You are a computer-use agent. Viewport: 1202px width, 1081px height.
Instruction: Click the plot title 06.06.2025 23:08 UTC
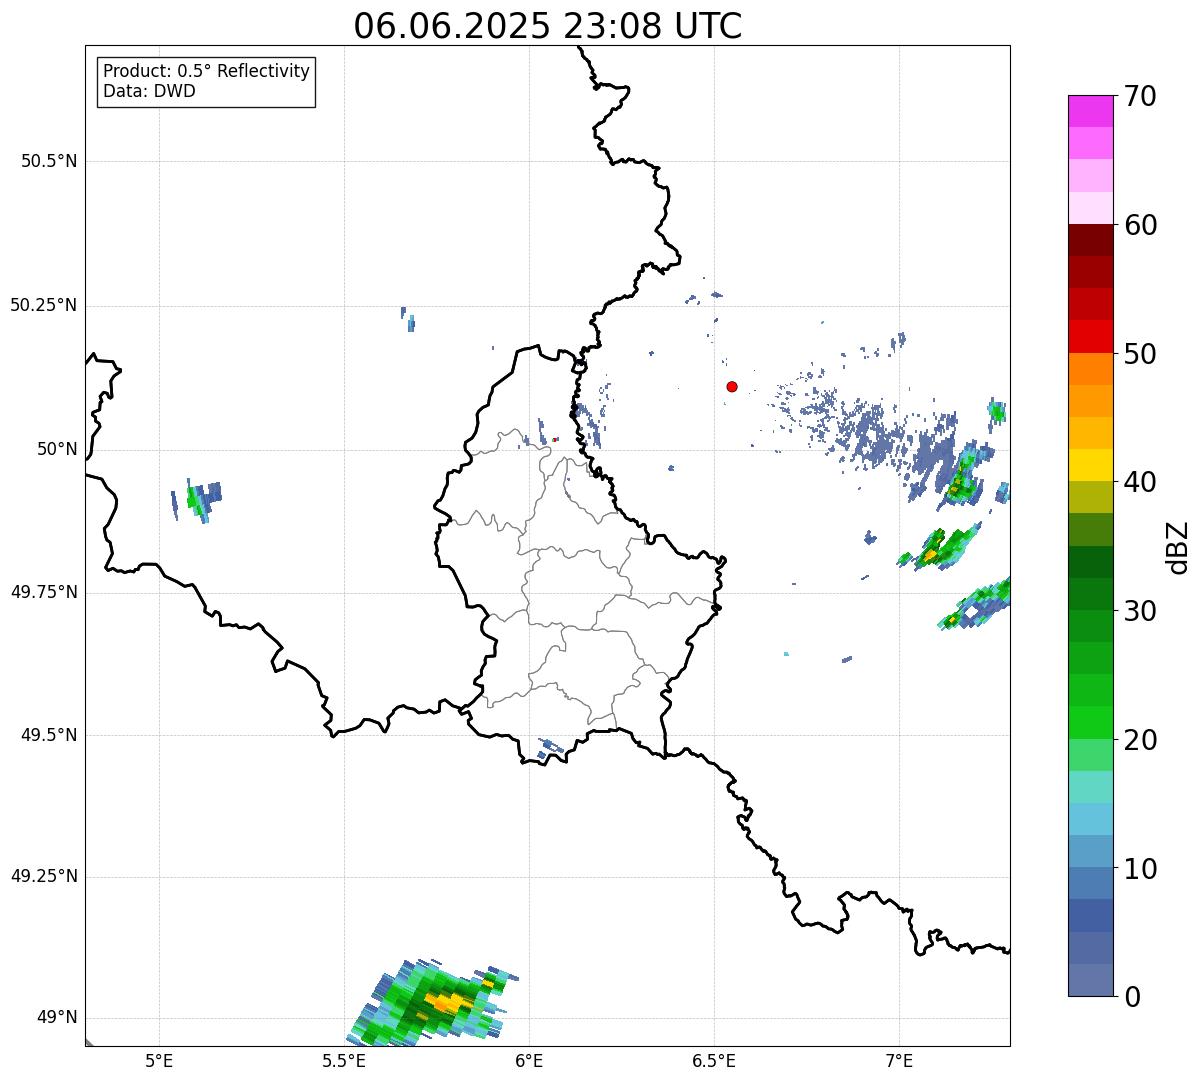[548, 26]
